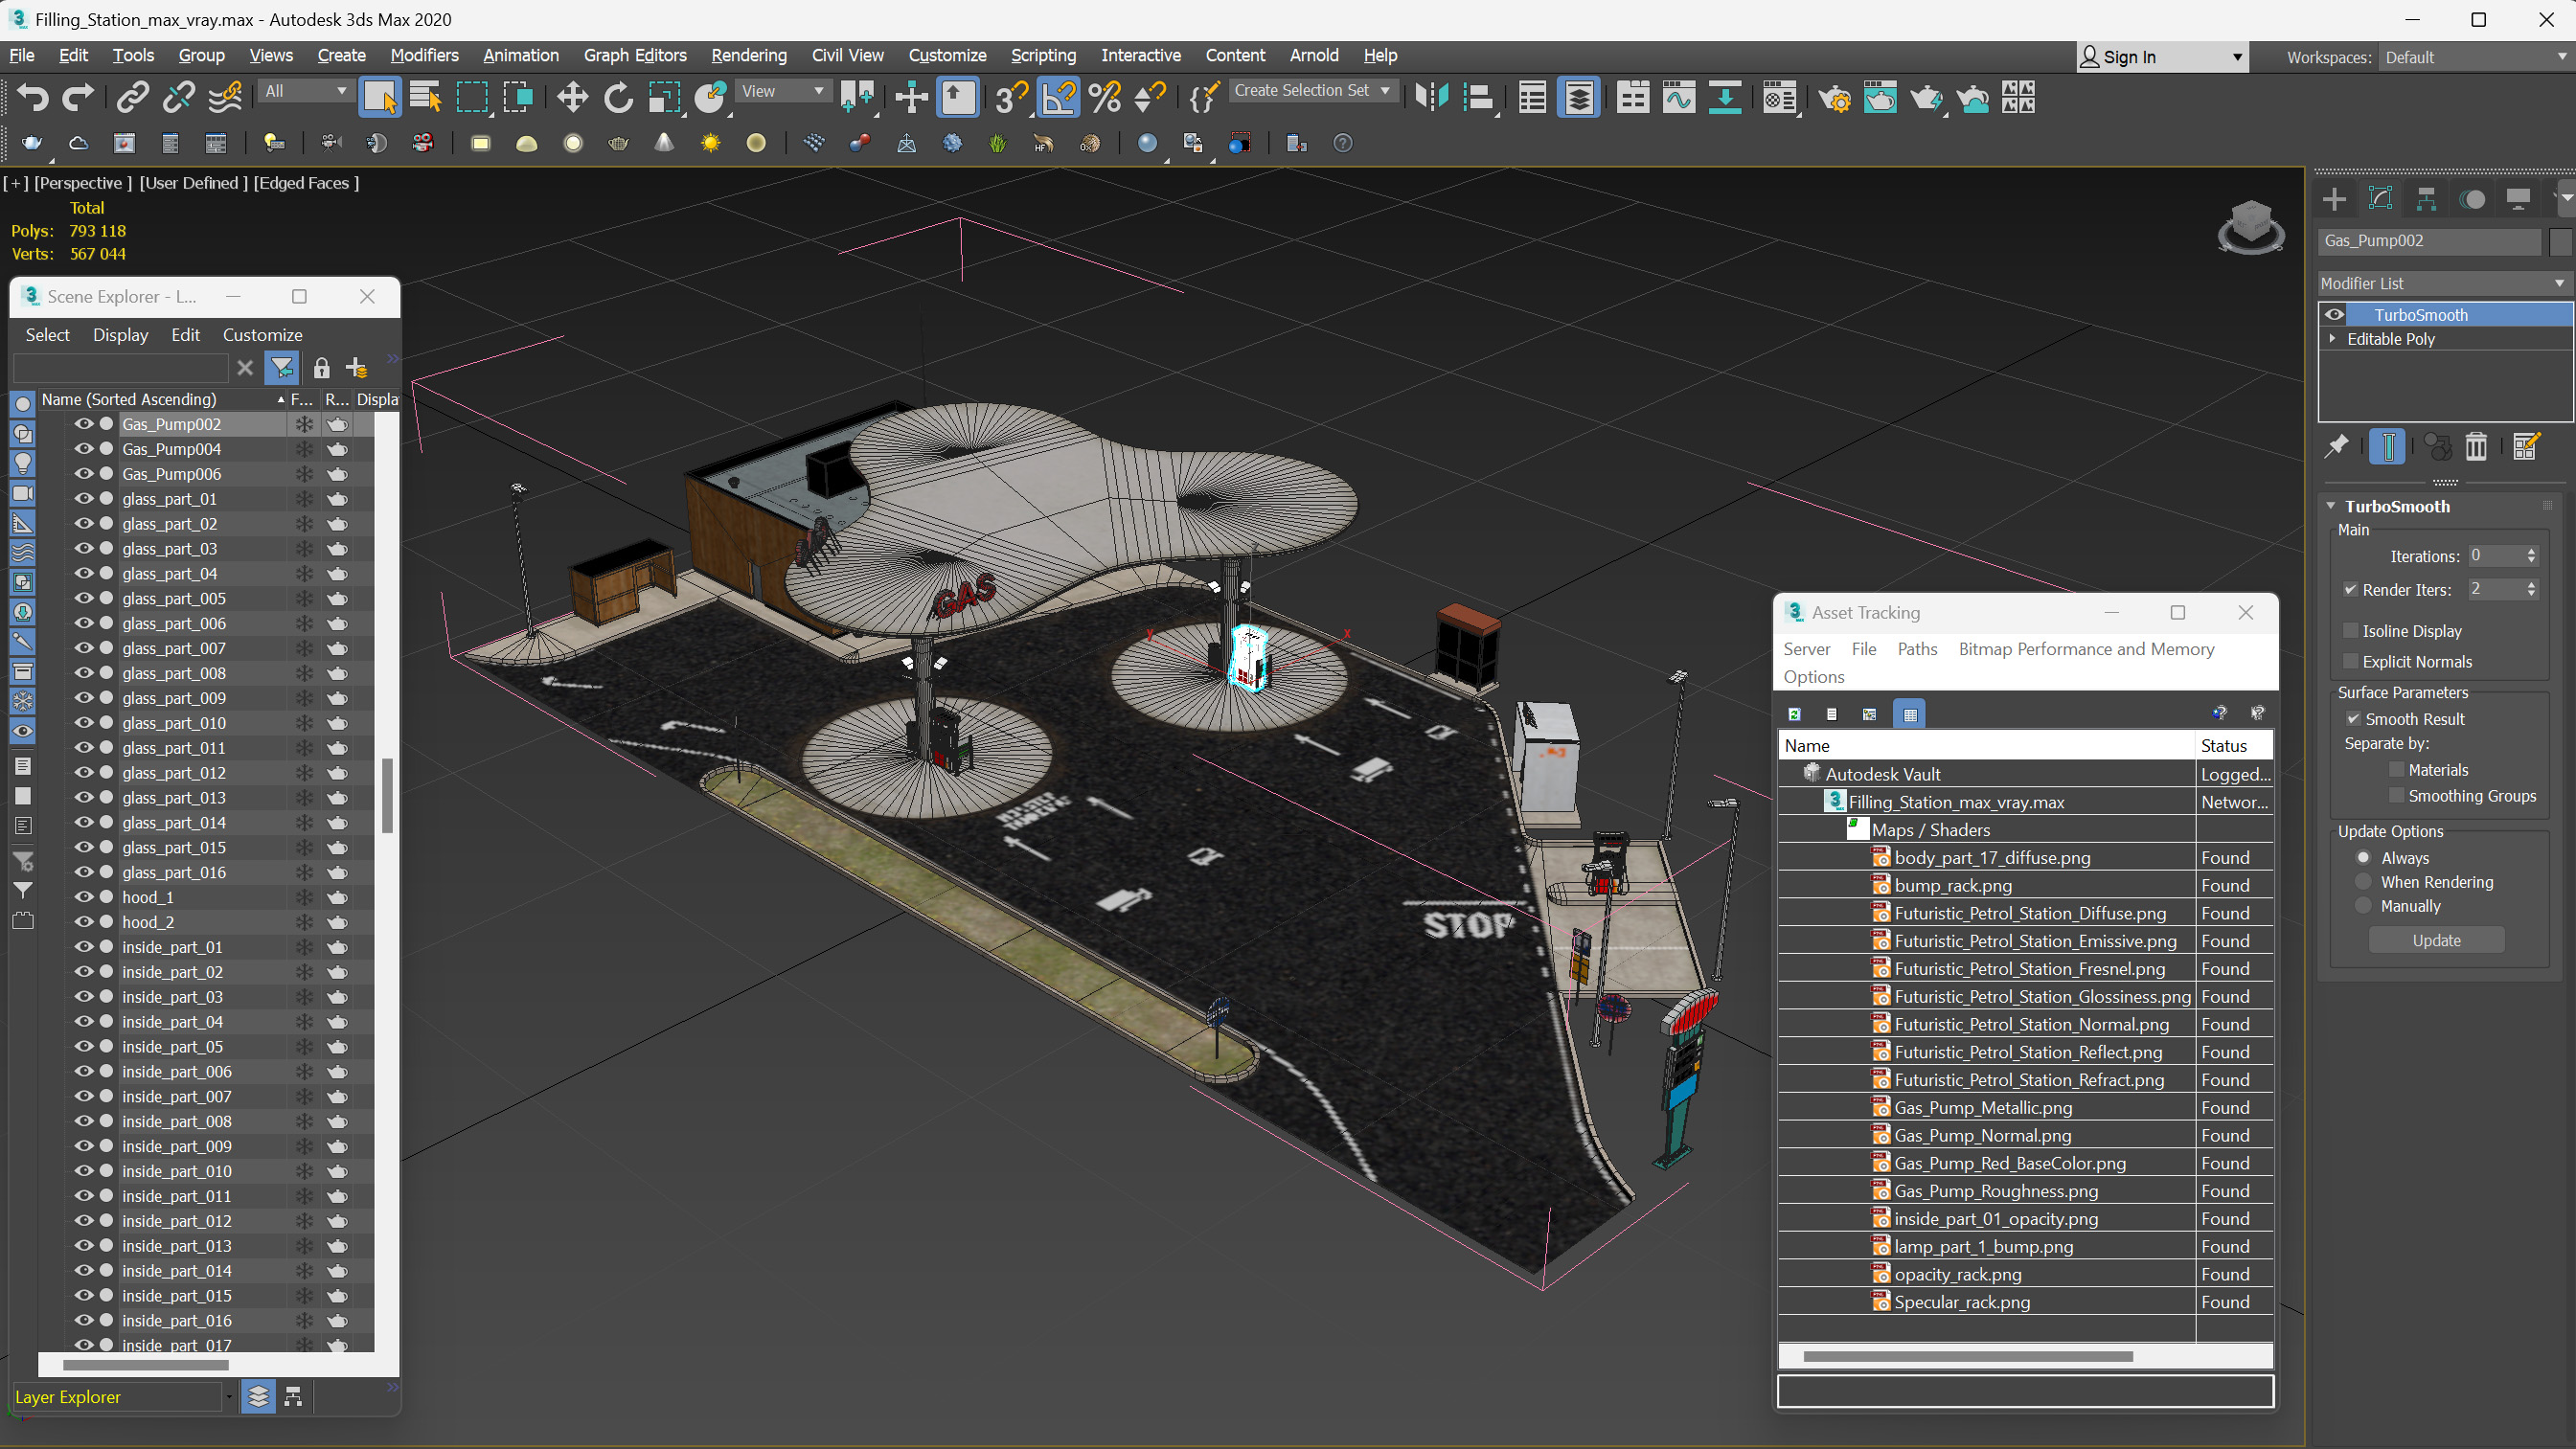Click Bitmap Performance and Memory tab
The width and height of the screenshot is (2576, 1449).
(x=2086, y=649)
